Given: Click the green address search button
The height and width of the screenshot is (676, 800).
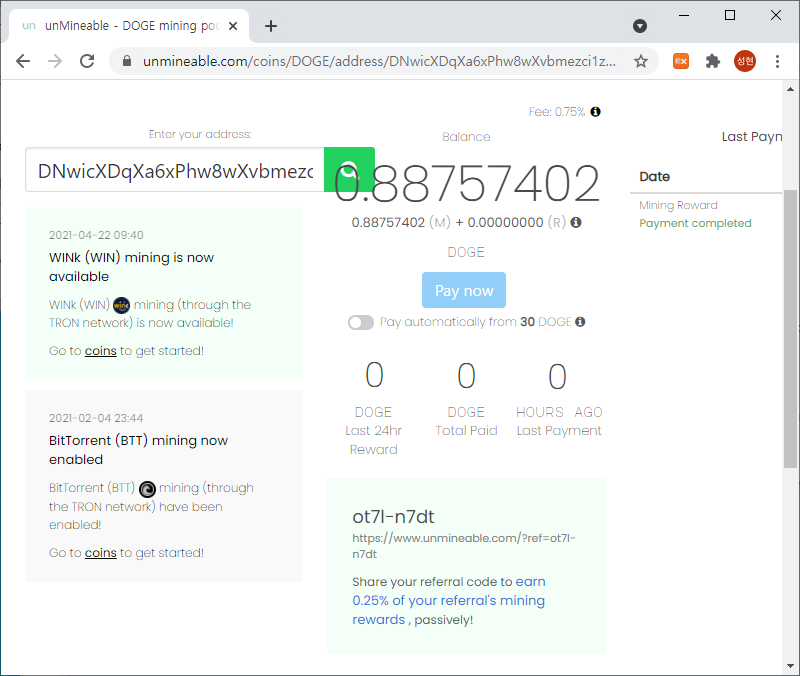Looking at the screenshot, I should pos(349,169).
